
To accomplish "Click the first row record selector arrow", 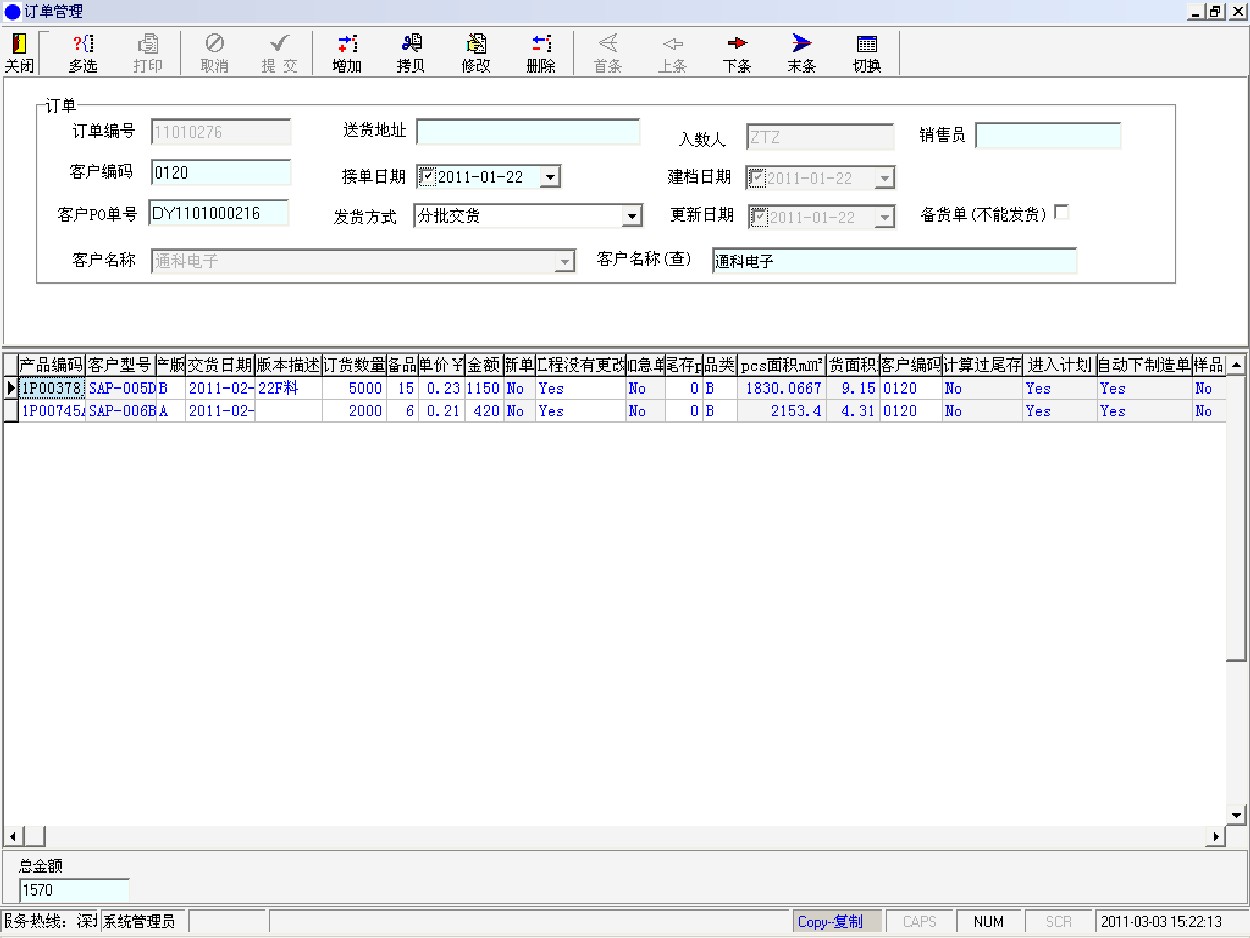I will (11, 388).
